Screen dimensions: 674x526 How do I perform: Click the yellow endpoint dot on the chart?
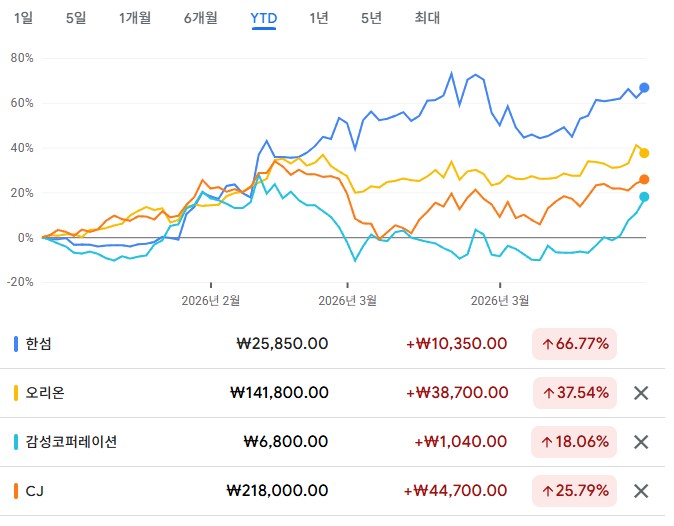click(x=644, y=153)
